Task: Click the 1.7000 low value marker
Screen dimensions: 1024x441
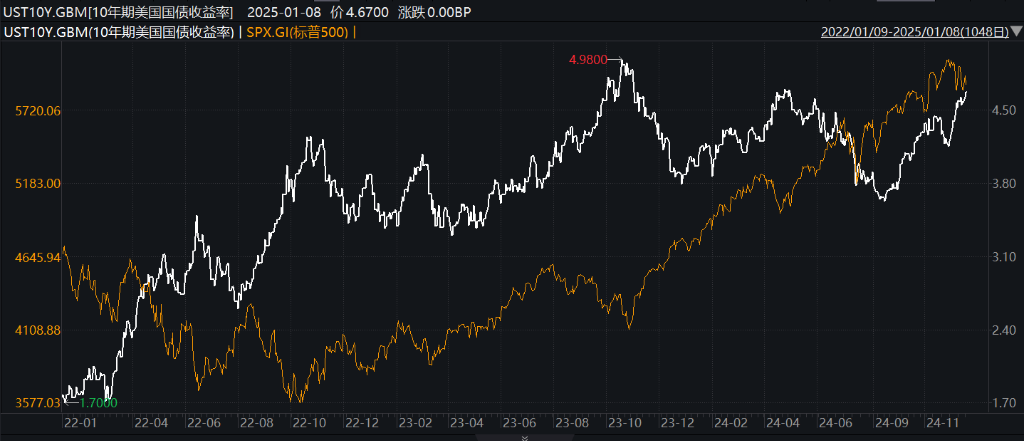Action: (x=98, y=403)
